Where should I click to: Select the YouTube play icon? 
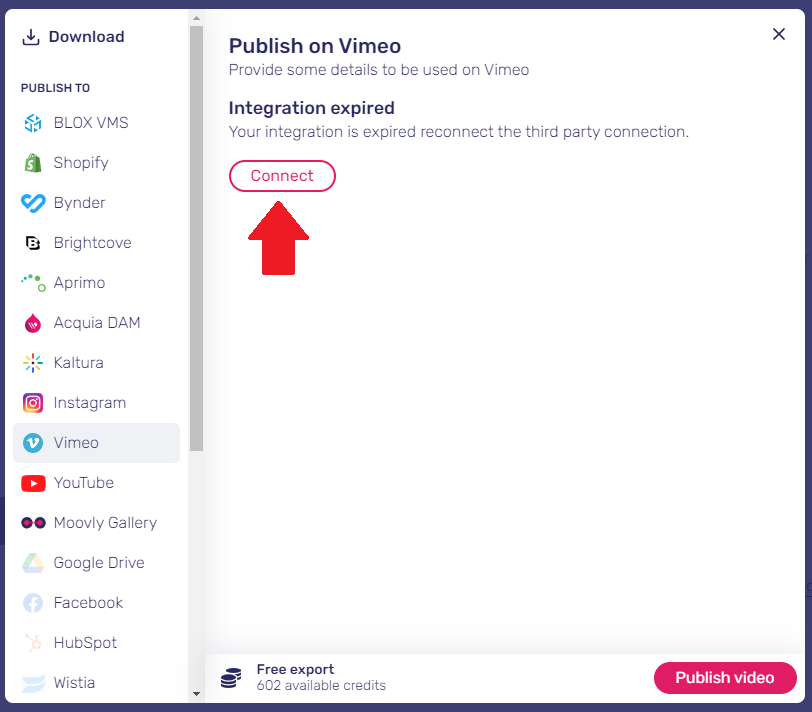[x=33, y=483]
